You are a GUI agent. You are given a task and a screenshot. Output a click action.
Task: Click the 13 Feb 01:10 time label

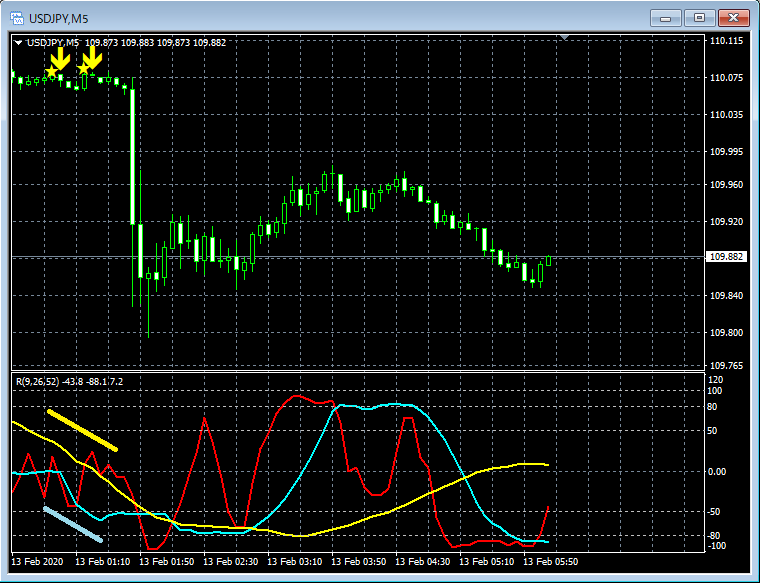[103, 562]
